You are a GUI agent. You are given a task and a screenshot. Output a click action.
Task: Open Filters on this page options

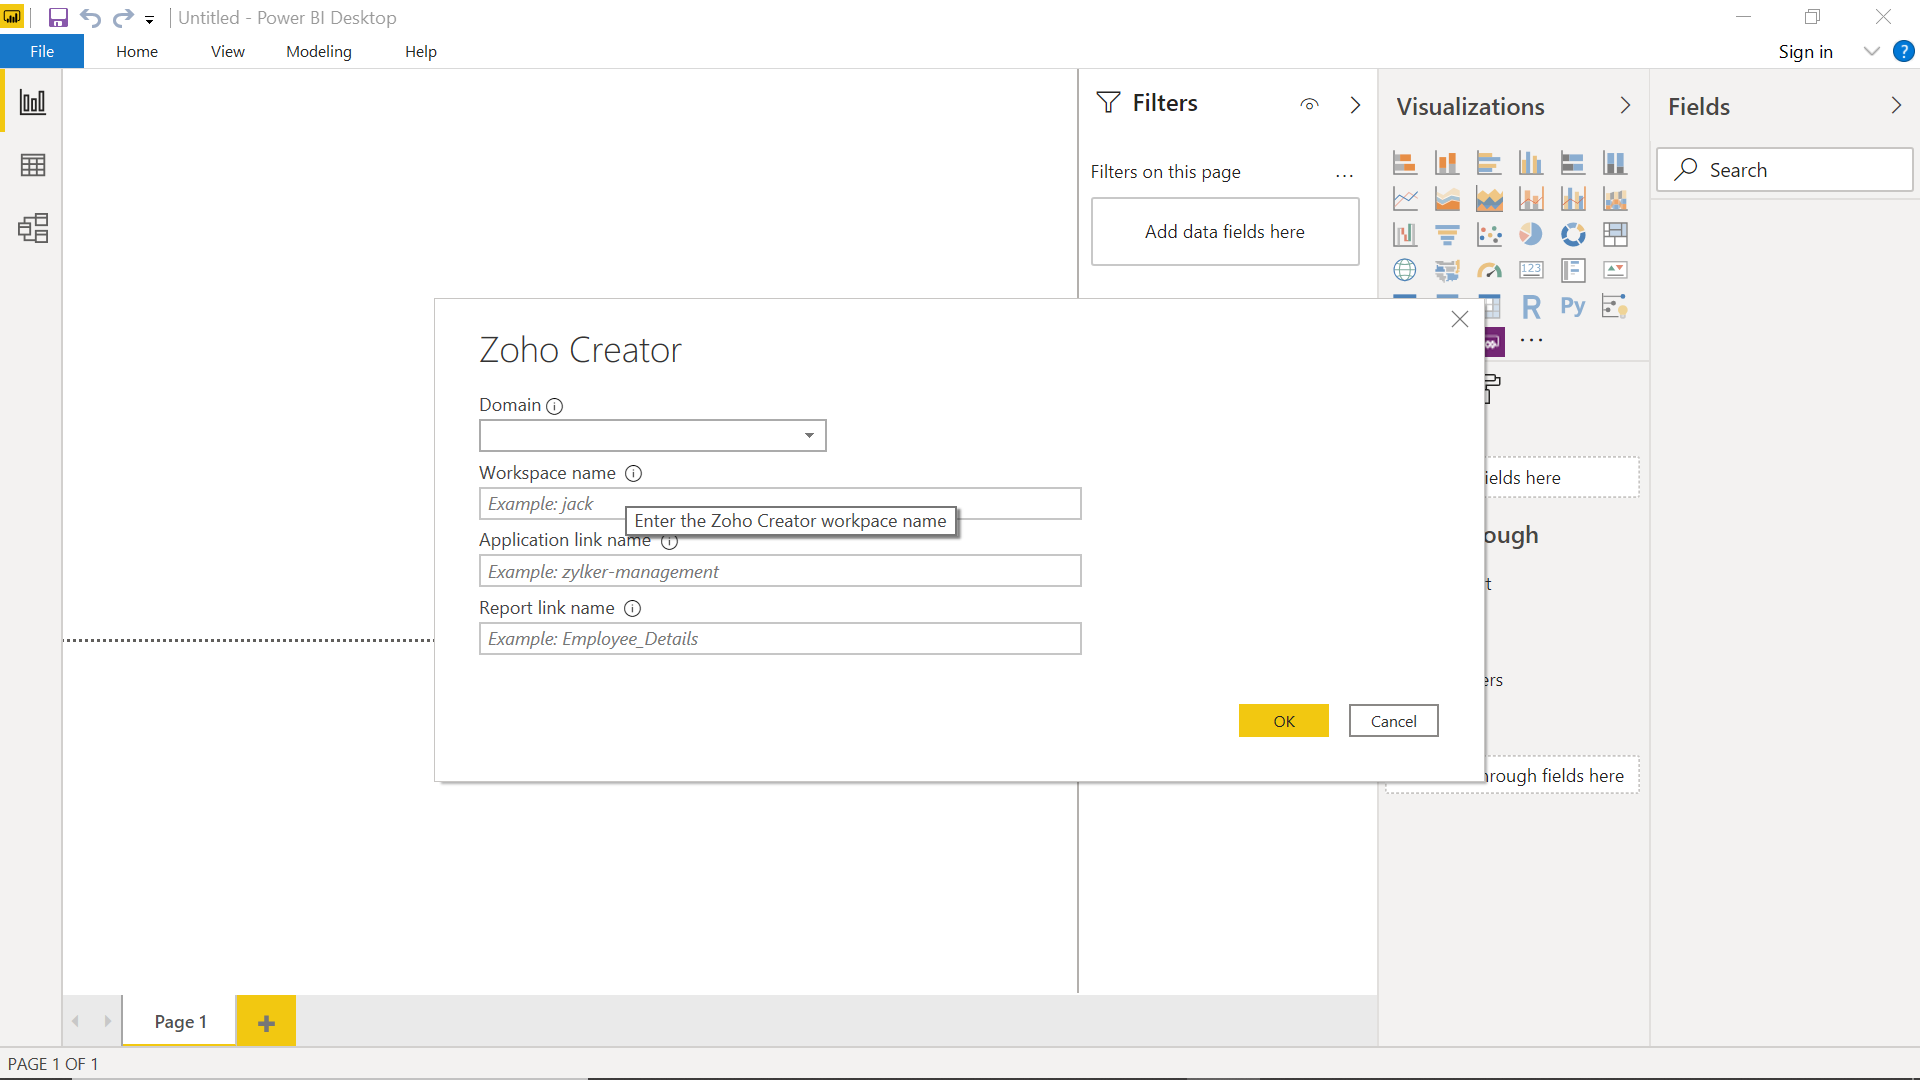point(1344,174)
